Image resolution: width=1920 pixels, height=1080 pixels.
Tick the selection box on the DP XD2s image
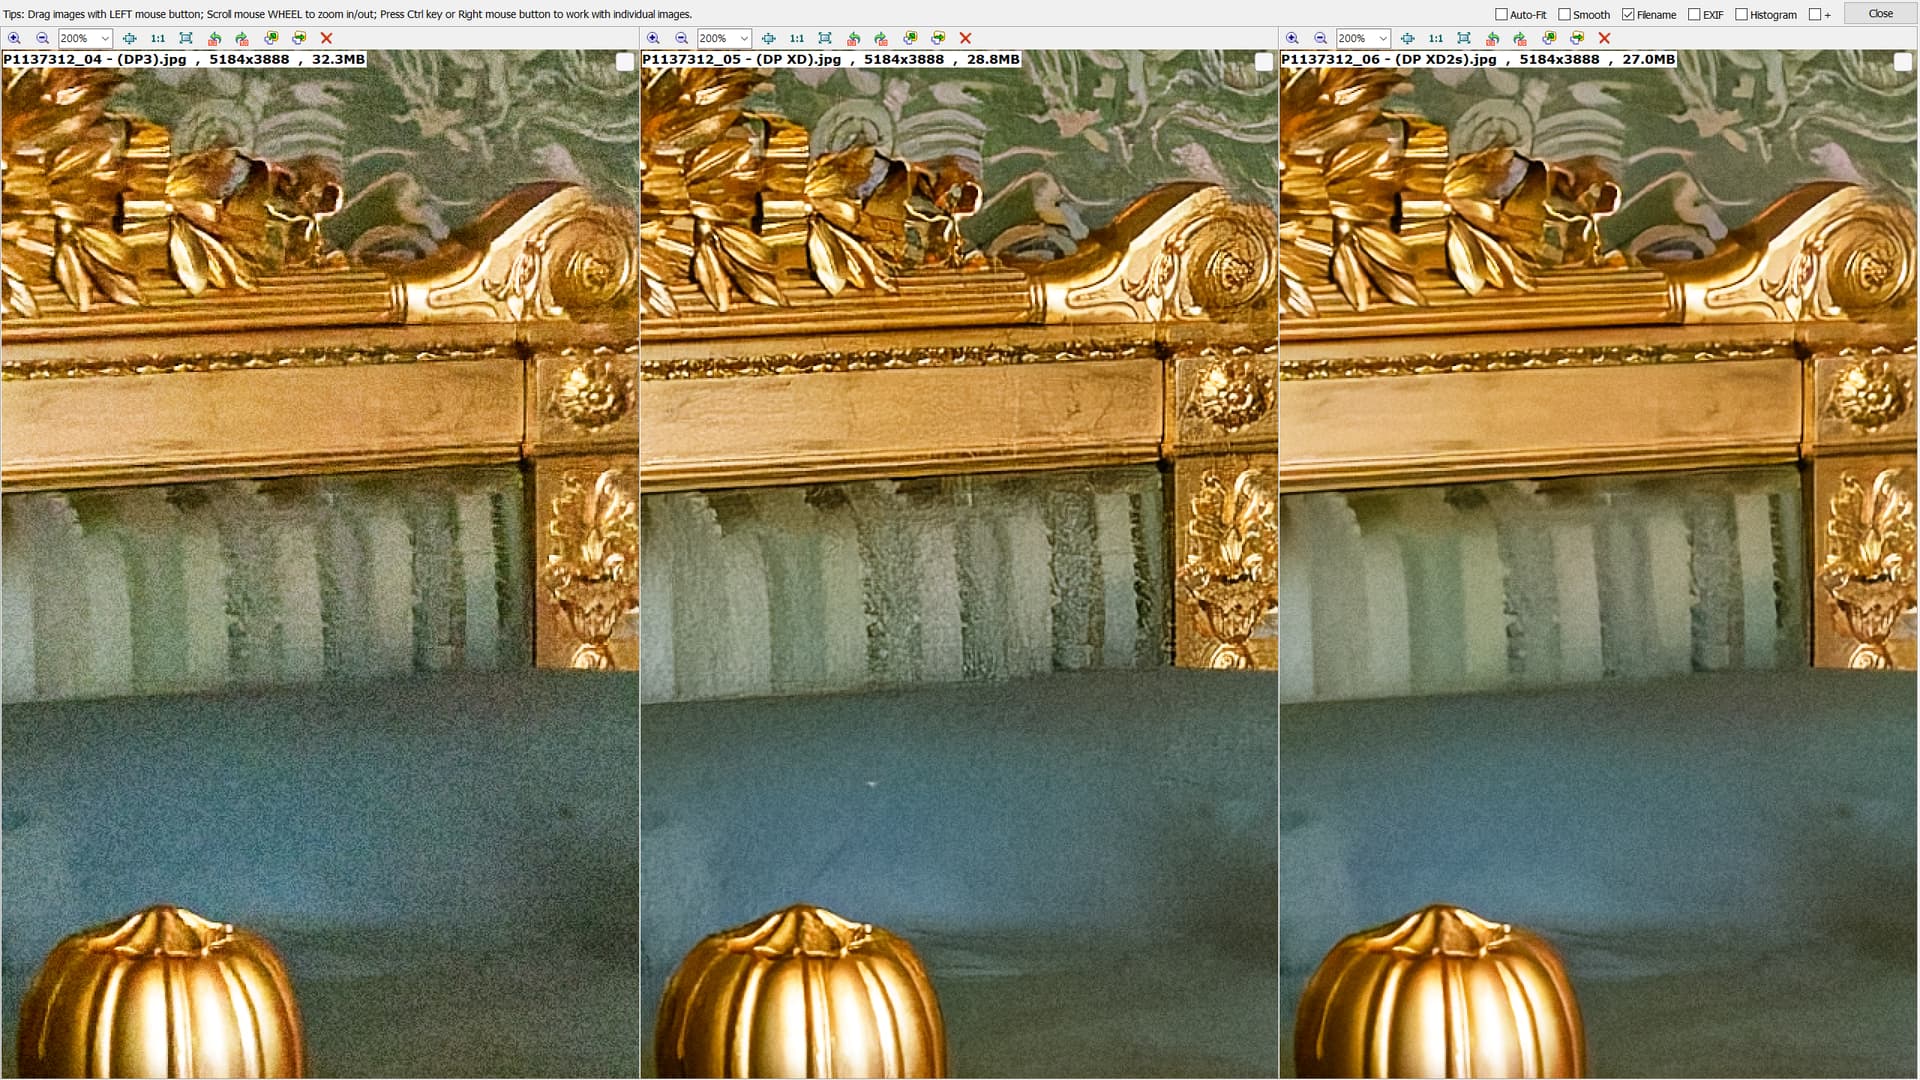[1903, 62]
